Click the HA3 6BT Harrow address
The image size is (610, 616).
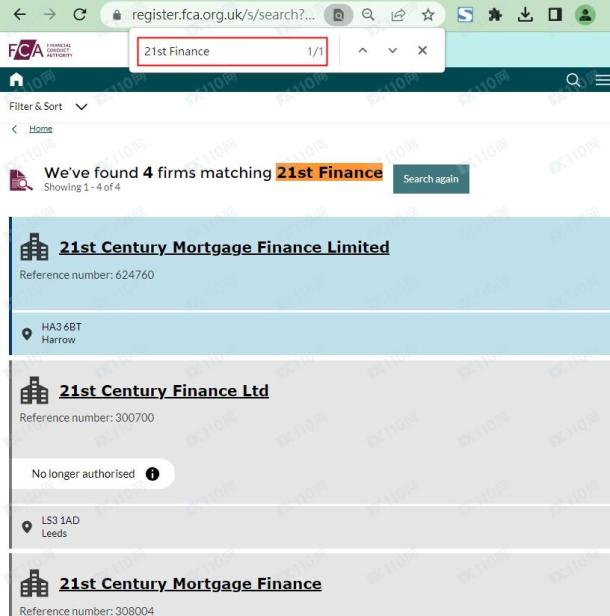point(62,333)
